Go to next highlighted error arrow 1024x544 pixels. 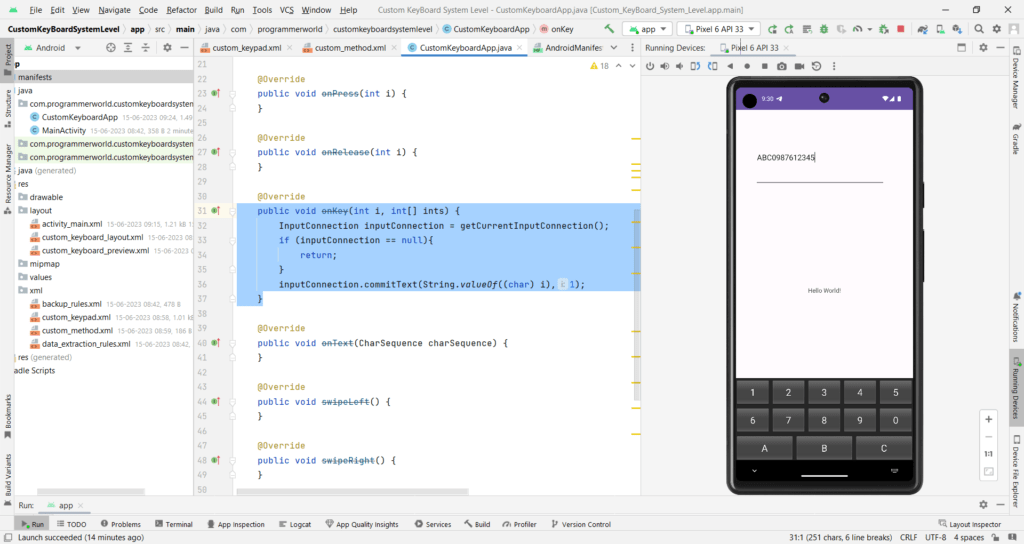click(632, 66)
